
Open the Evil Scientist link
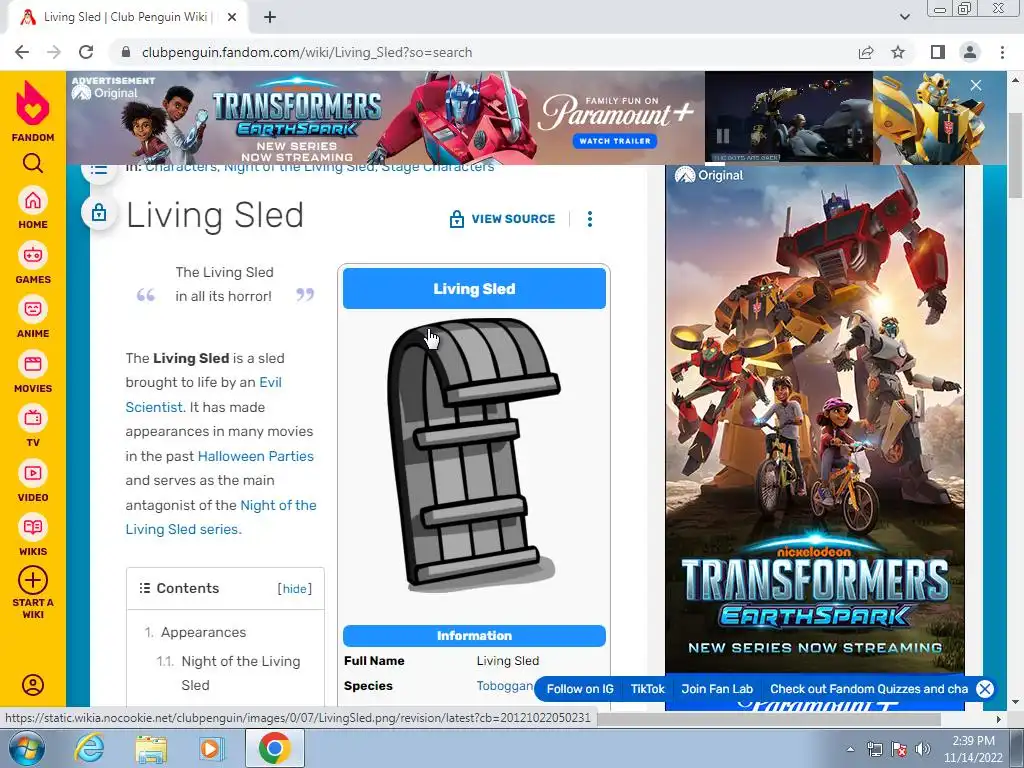point(203,394)
